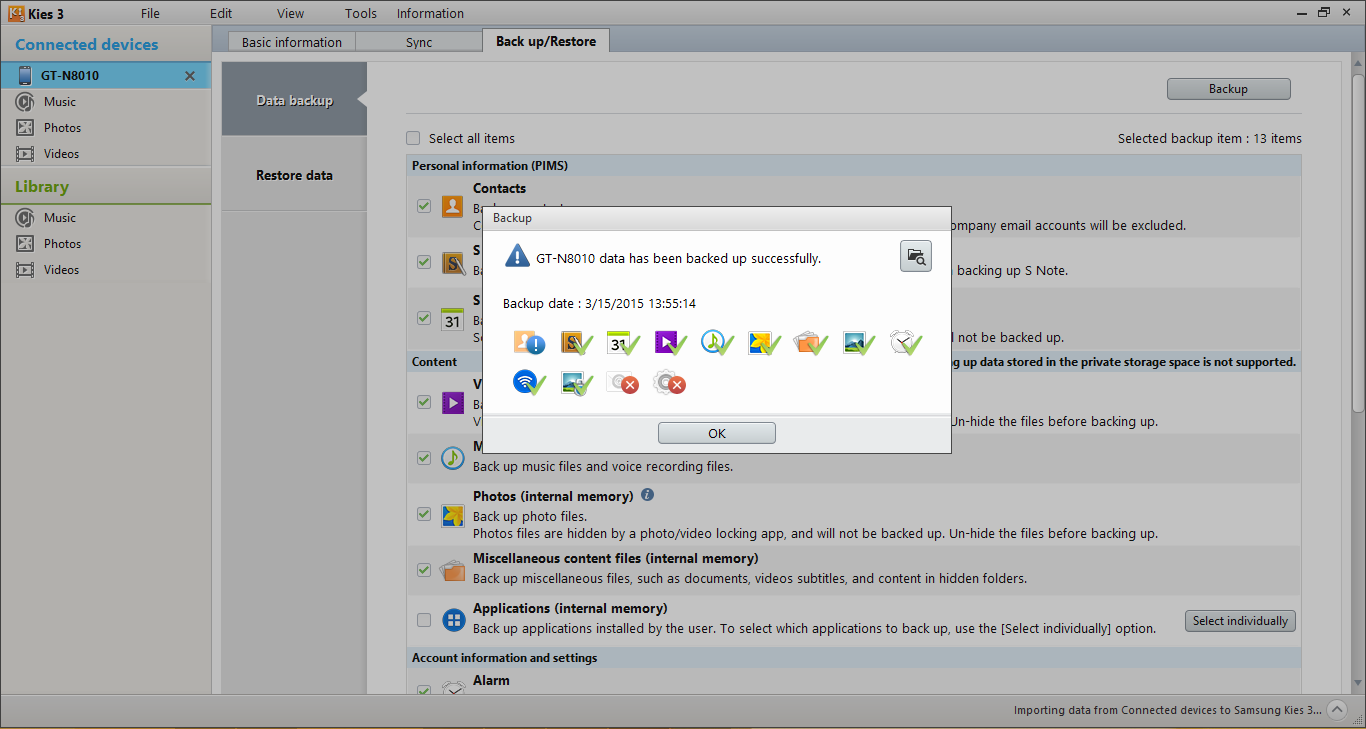This screenshot has width=1366, height=729.
Task: Uncheck the Music backup checkbox
Action: 424,458
